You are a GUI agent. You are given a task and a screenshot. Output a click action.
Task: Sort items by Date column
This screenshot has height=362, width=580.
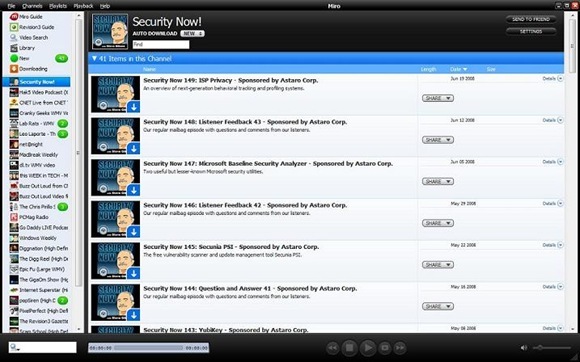click(x=458, y=70)
